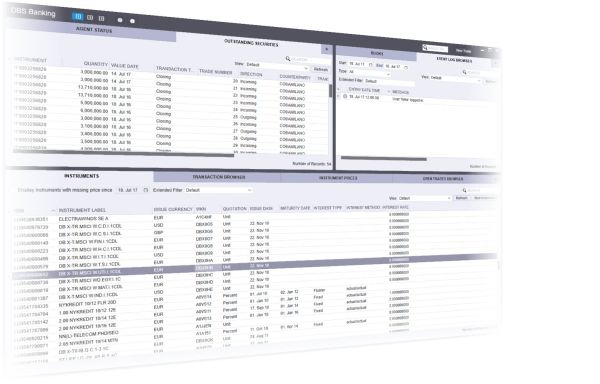Click clock icon on the event log entry
This screenshot has width=600, height=384.
point(345,96)
